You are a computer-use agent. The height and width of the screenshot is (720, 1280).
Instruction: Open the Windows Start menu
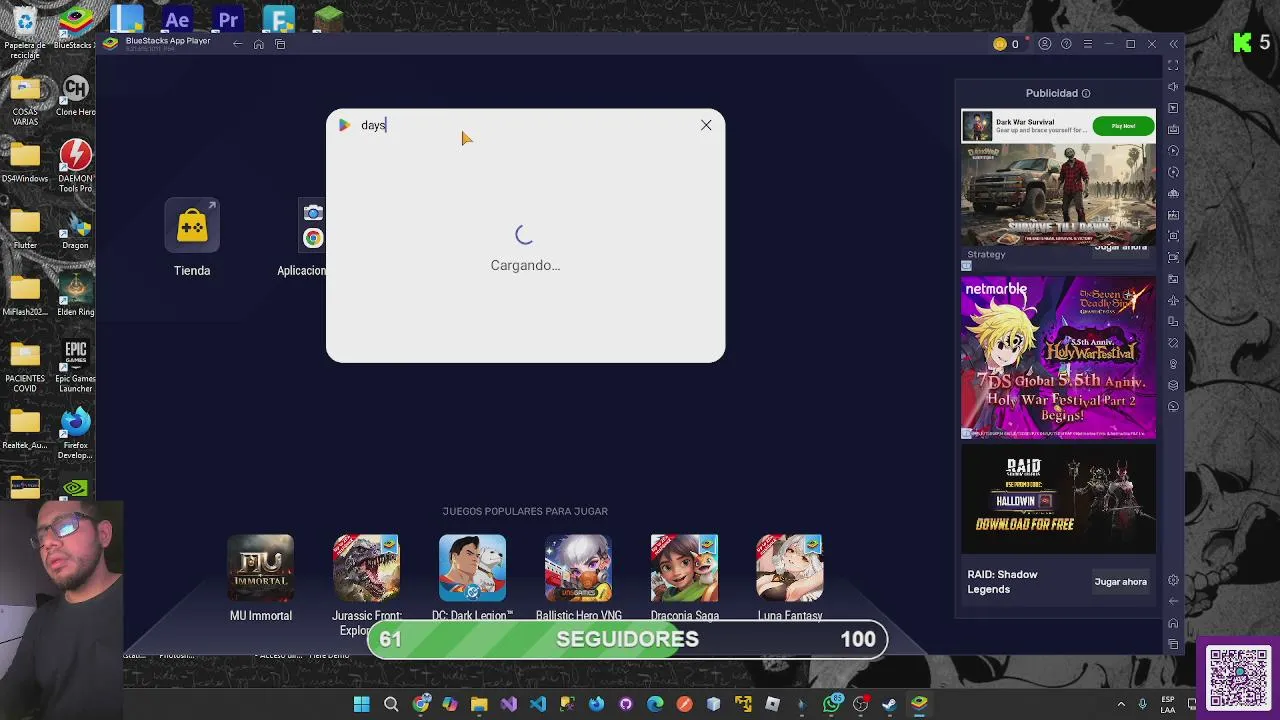pos(361,704)
